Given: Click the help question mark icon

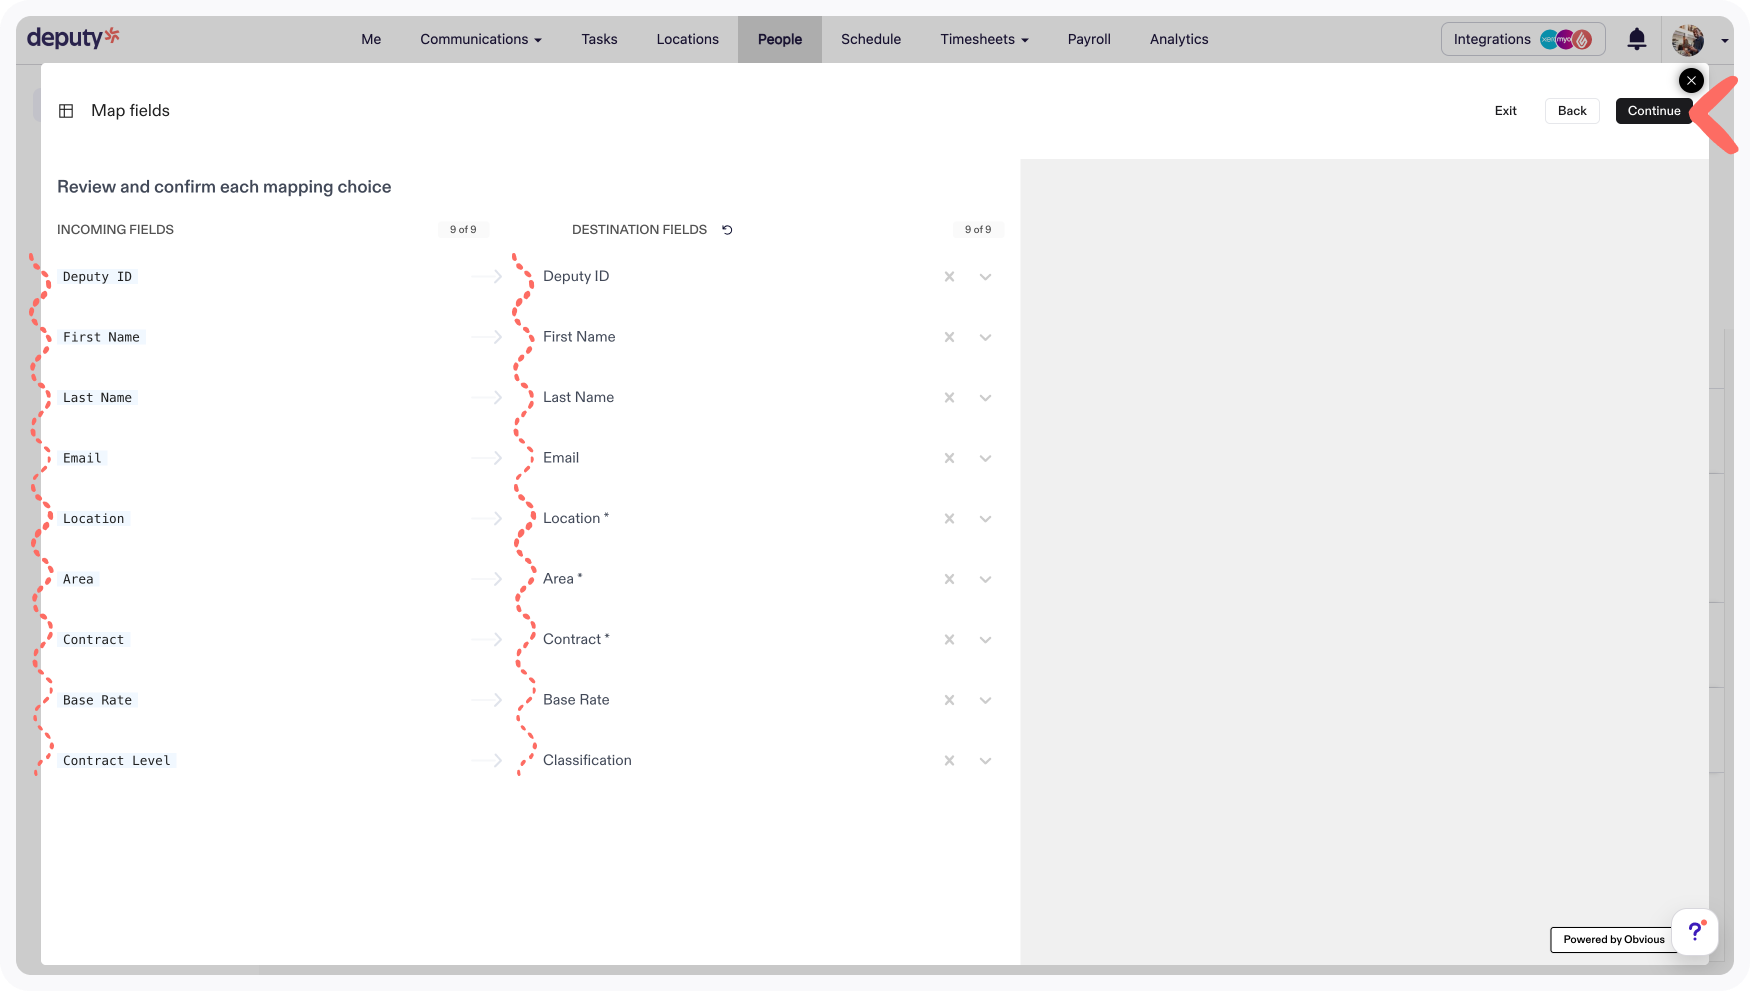Looking at the screenshot, I should pyautogui.click(x=1694, y=932).
